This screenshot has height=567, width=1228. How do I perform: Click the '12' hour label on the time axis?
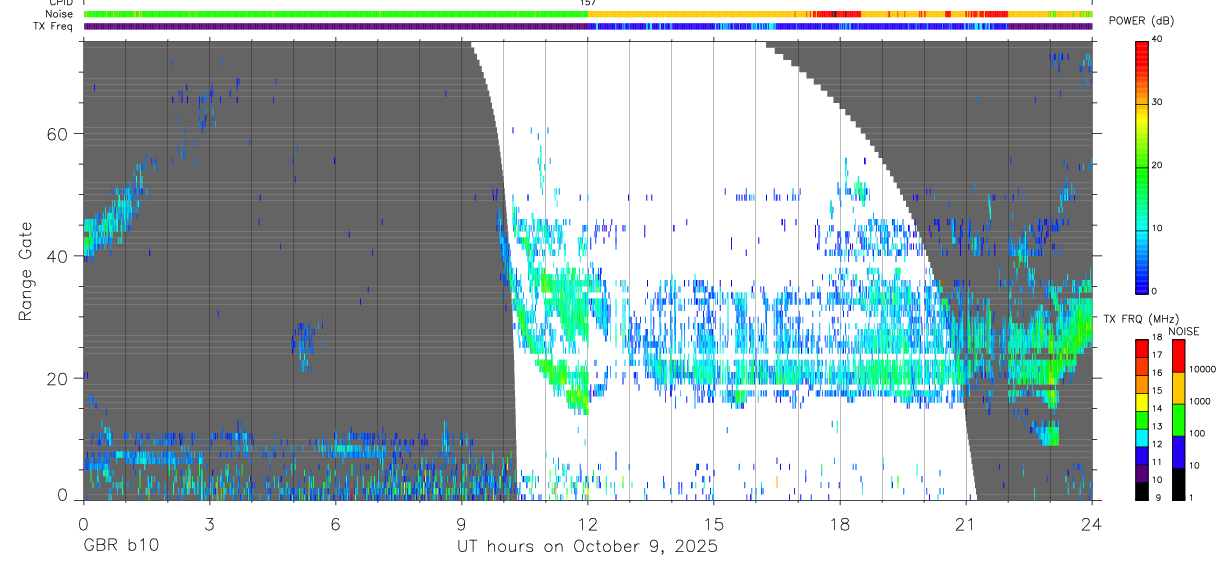click(588, 523)
